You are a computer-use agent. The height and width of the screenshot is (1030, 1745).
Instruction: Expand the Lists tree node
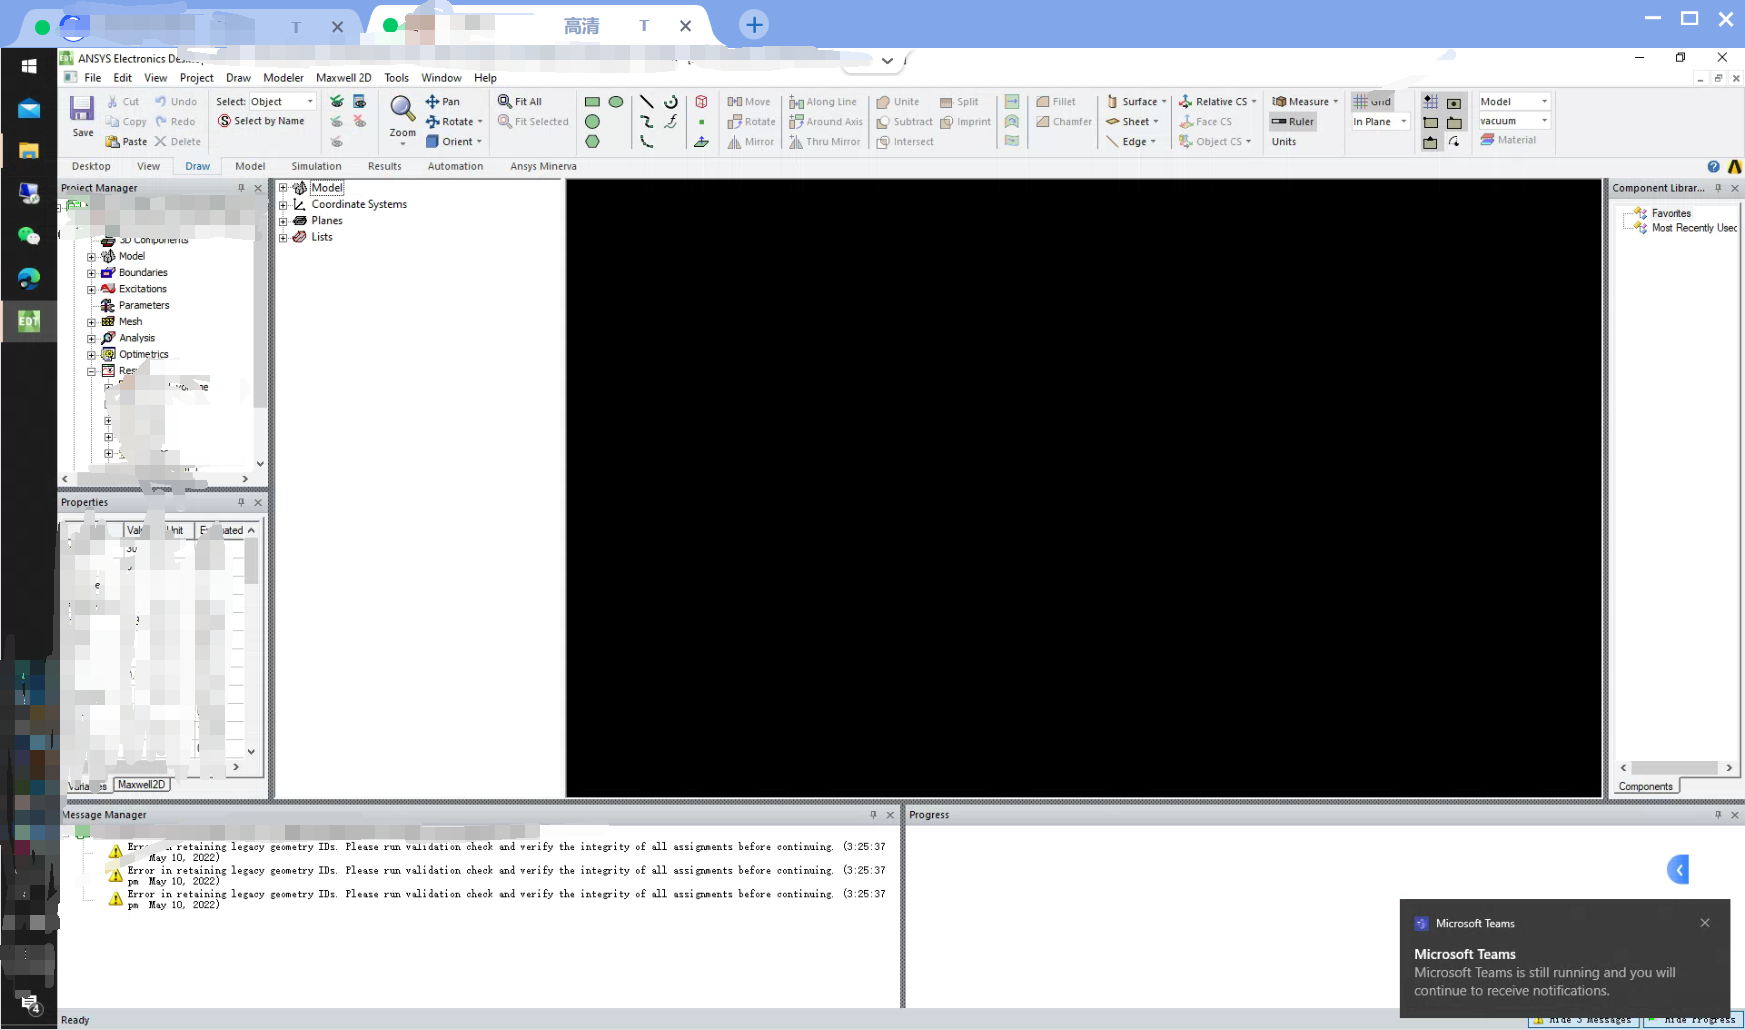pyautogui.click(x=283, y=238)
